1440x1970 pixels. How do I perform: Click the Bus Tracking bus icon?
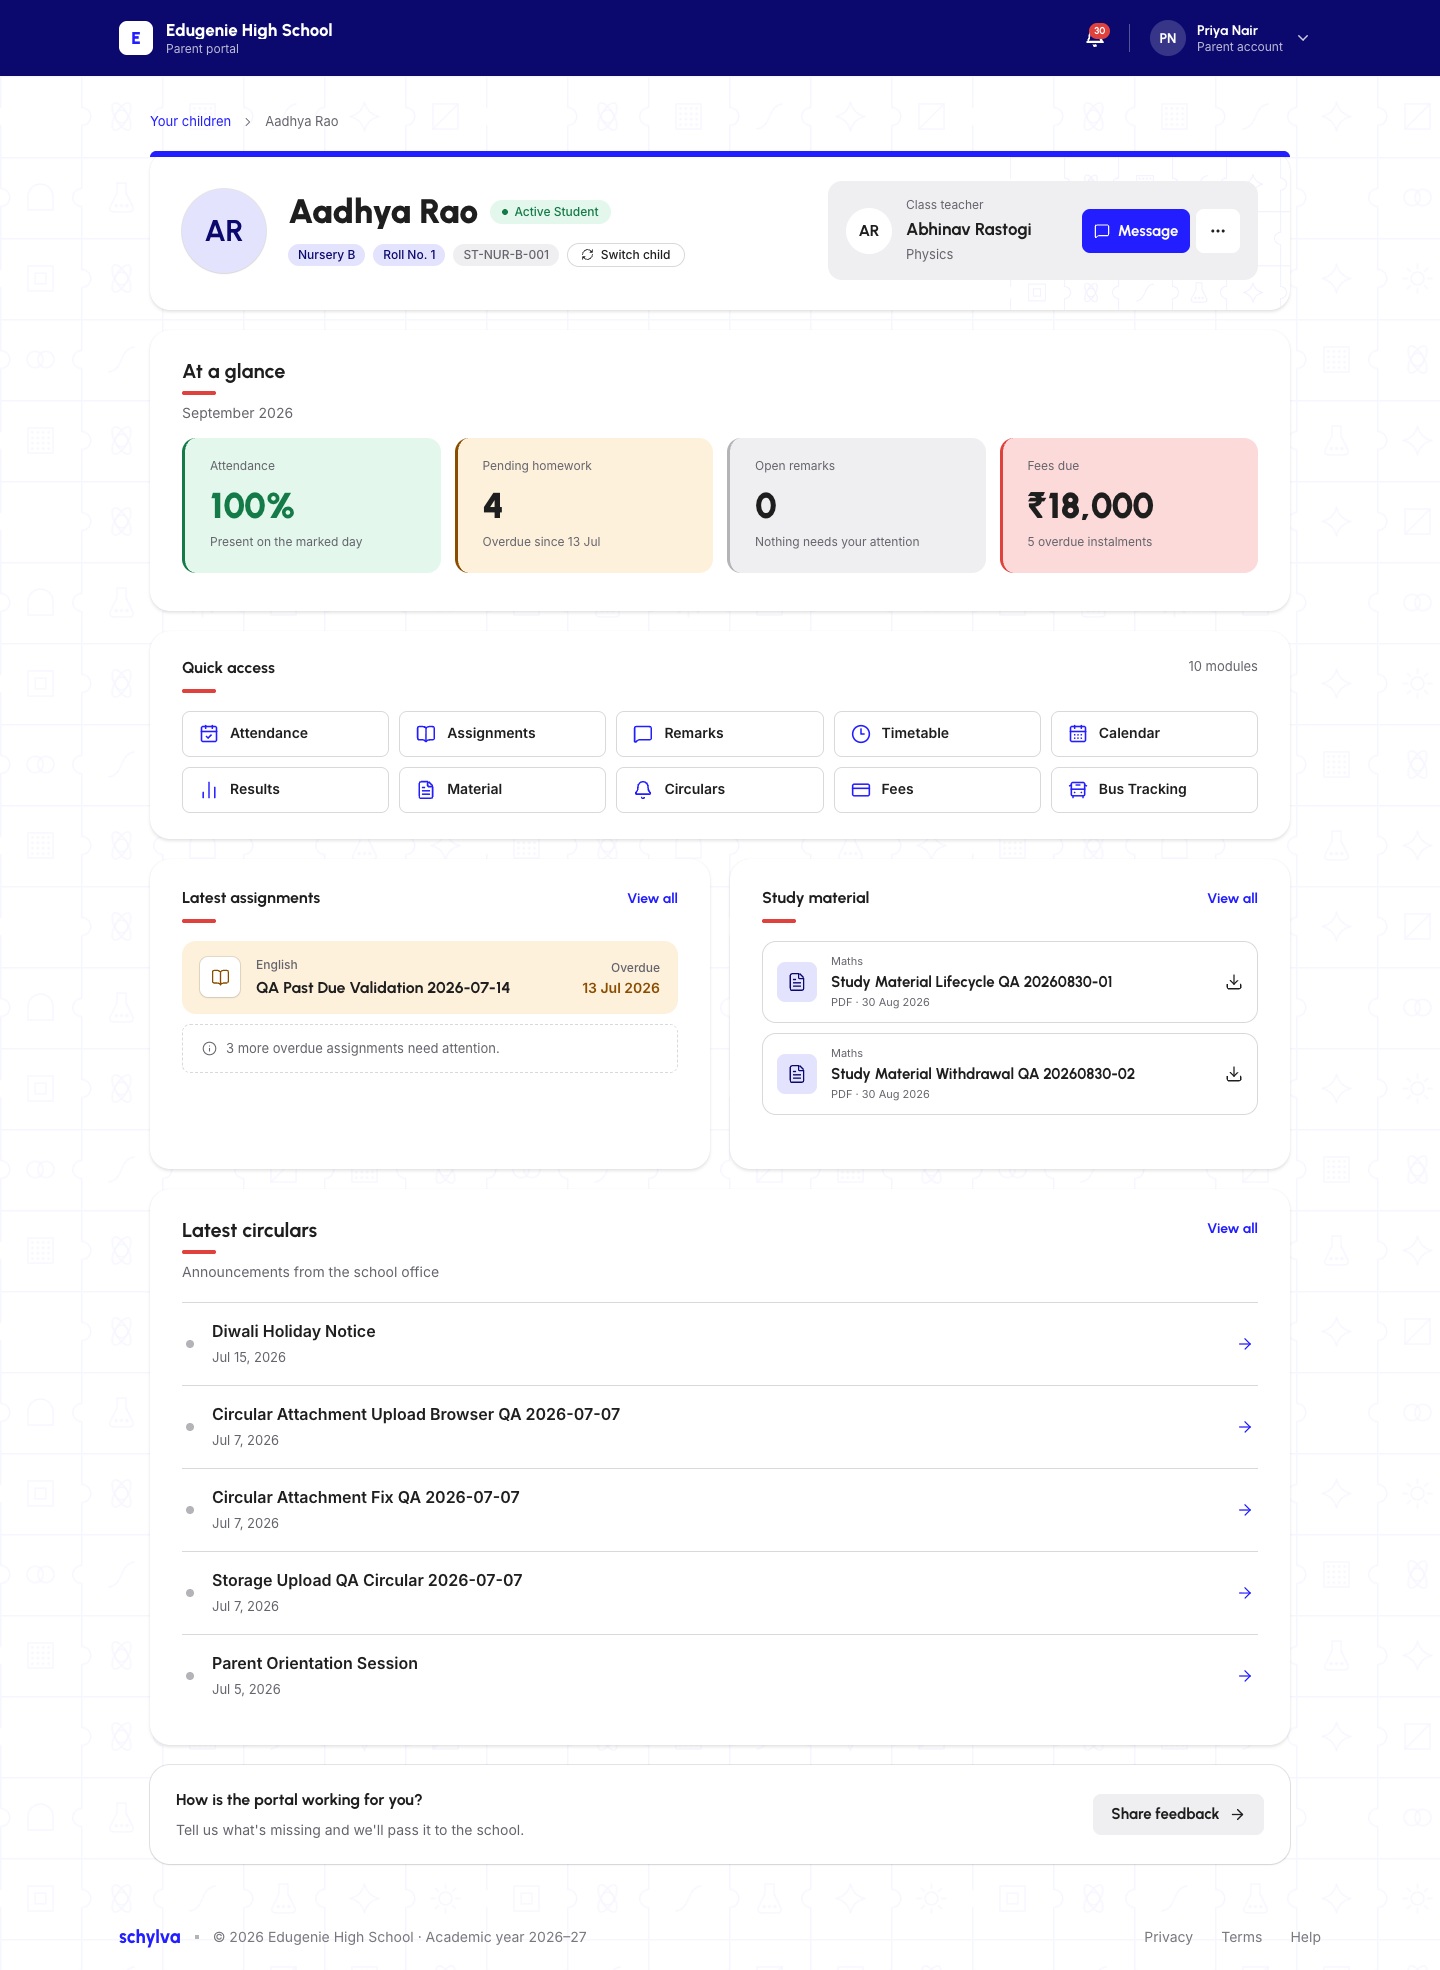point(1078,790)
